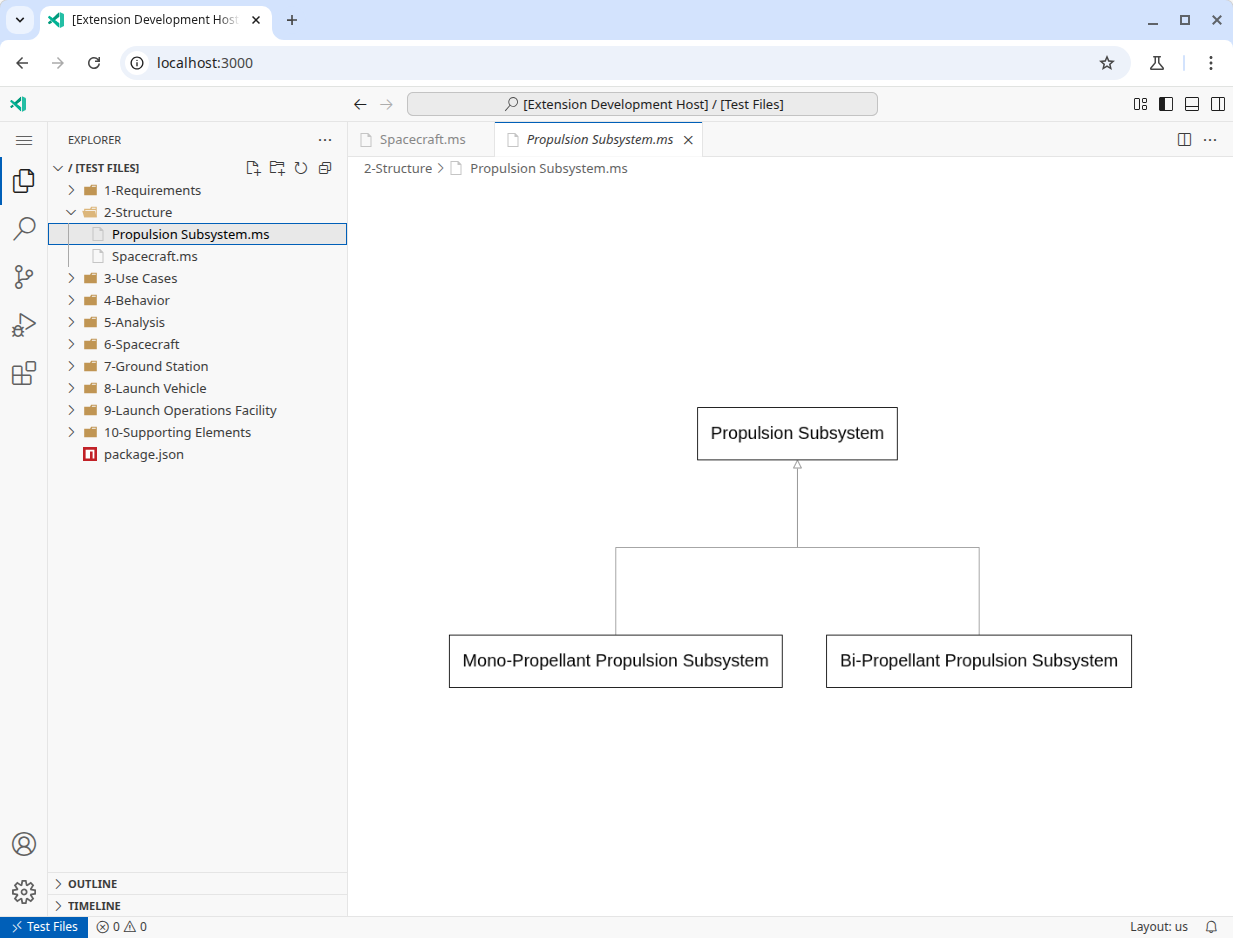
Task: Toggle the secondary side bar
Action: [1218, 104]
